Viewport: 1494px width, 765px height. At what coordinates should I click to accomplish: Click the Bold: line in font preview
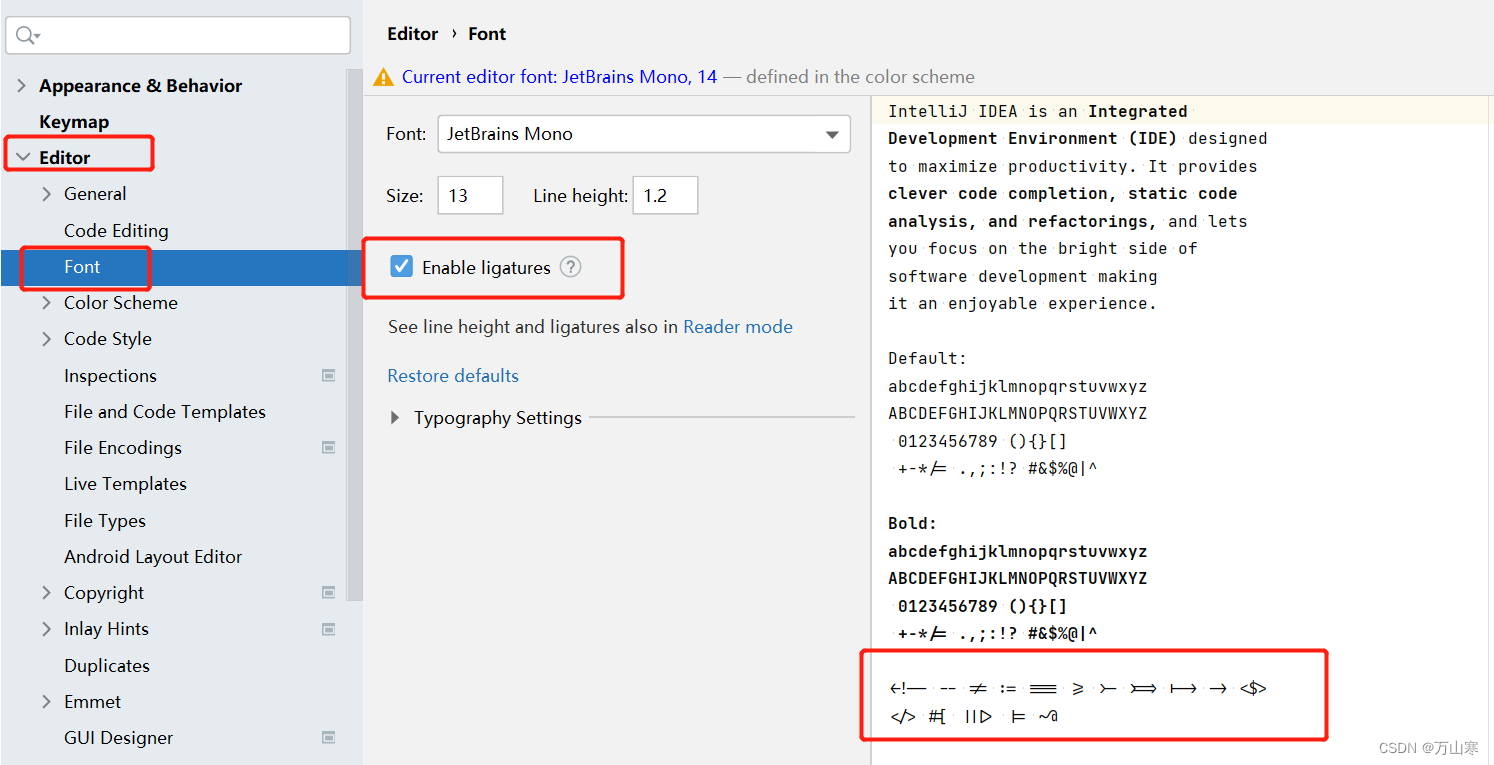(912, 524)
